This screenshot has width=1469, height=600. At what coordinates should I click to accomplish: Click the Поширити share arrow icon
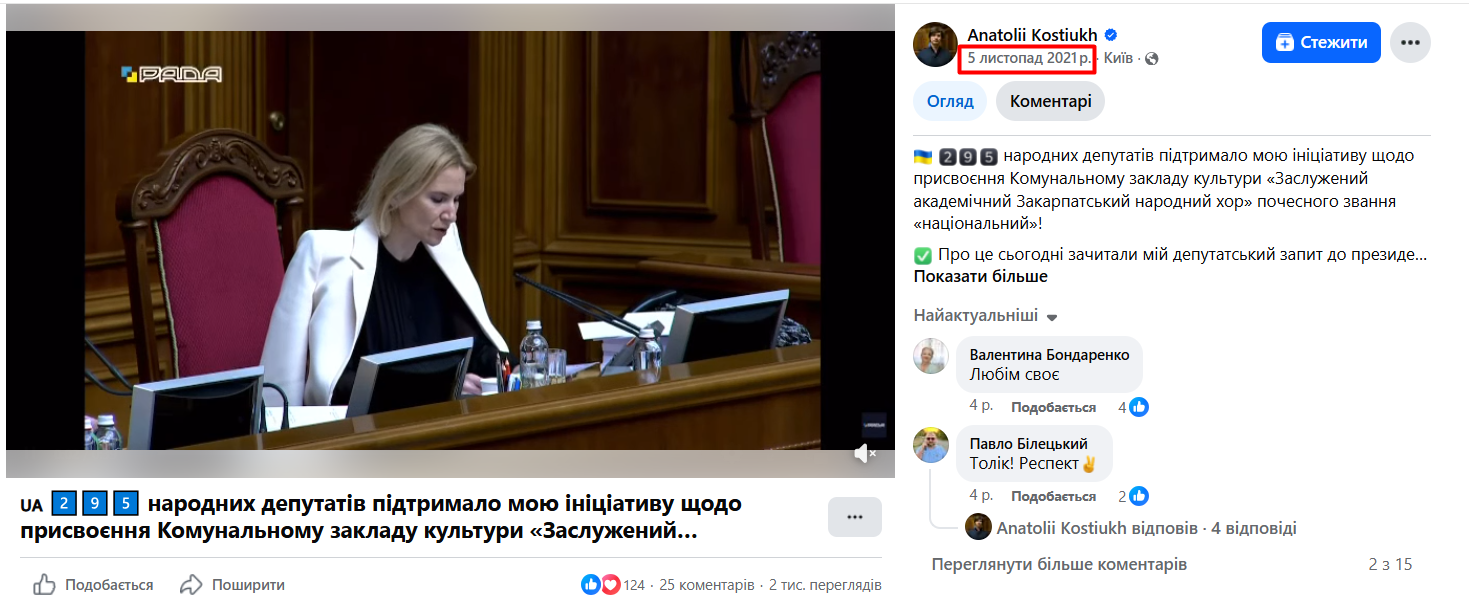pos(191,585)
